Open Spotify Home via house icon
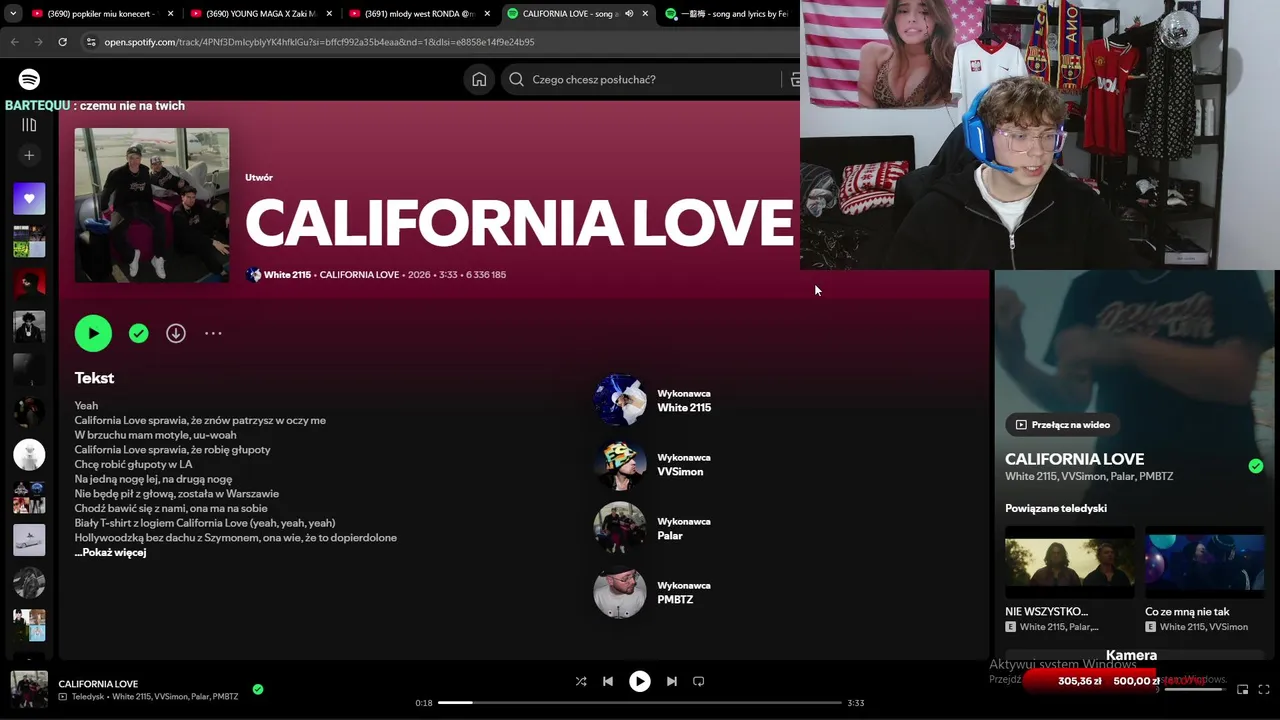This screenshot has width=1280, height=720. point(479,79)
